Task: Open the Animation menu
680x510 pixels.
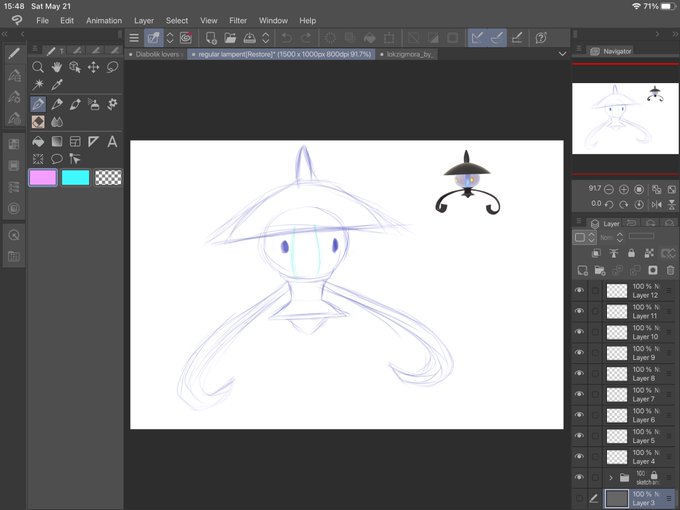Action: click(104, 20)
